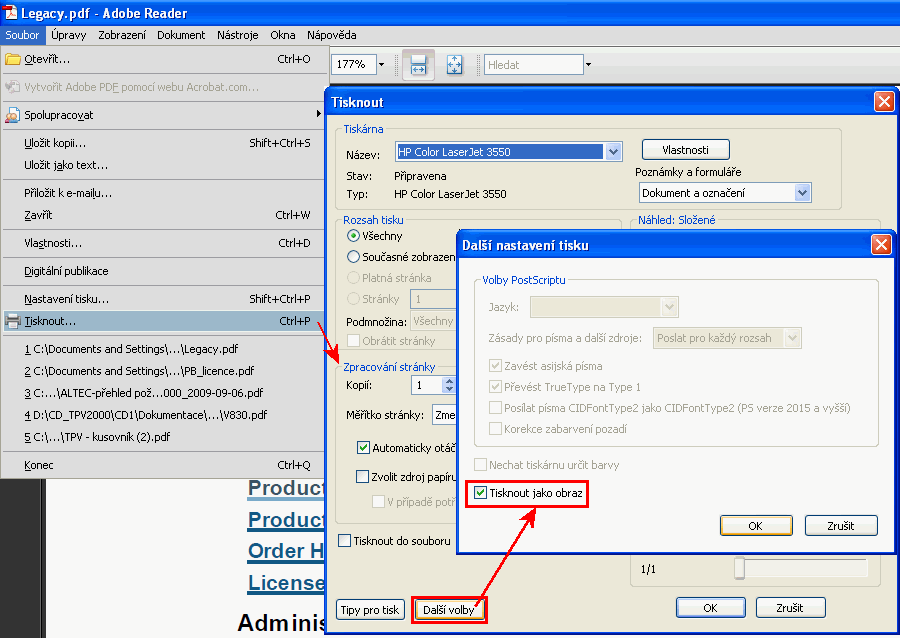Viewport: 900px width, 638px height.
Task: Choose Tisknout from the Soubor menu
Action: click(x=163, y=321)
